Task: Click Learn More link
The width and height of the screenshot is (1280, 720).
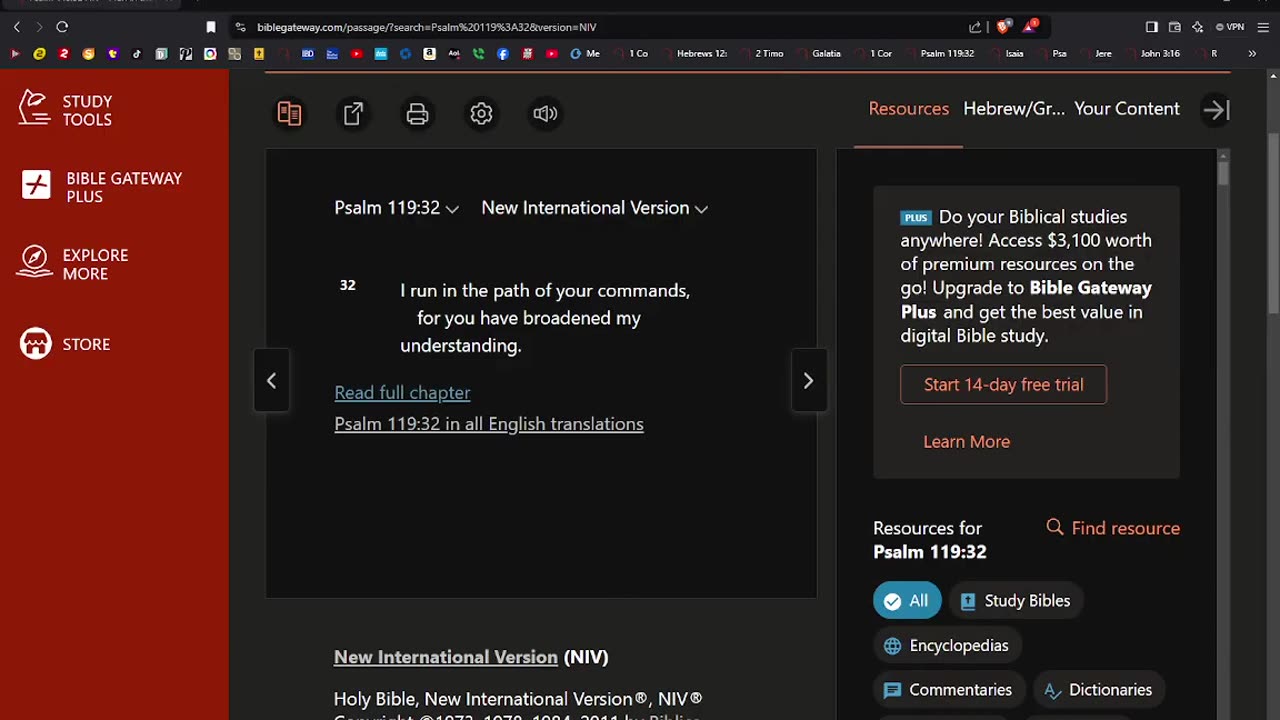Action: (966, 442)
